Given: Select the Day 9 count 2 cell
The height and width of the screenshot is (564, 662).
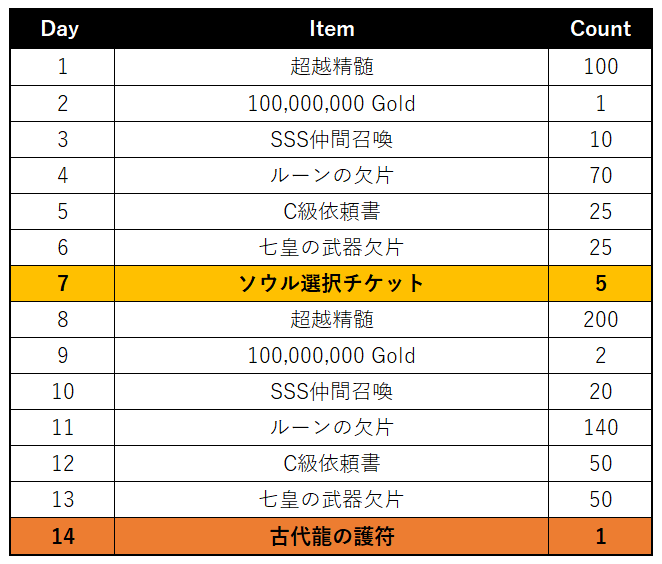Looking at the screenshot, I should (600, 355).
